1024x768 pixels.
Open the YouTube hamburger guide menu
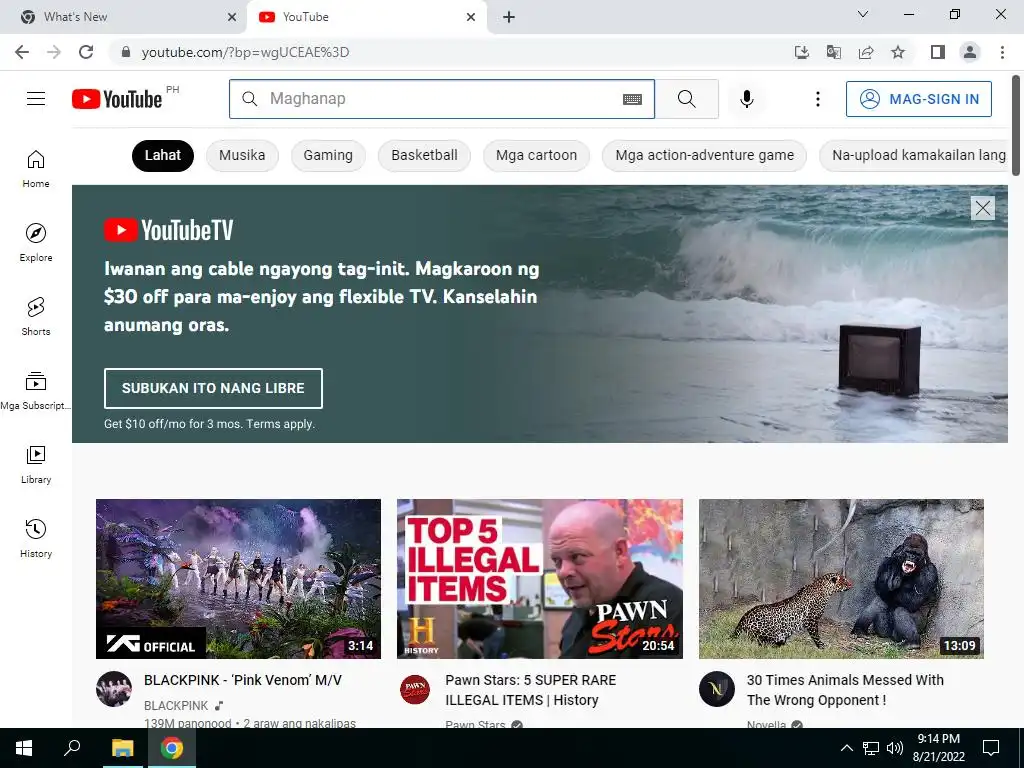click(36, 99)
